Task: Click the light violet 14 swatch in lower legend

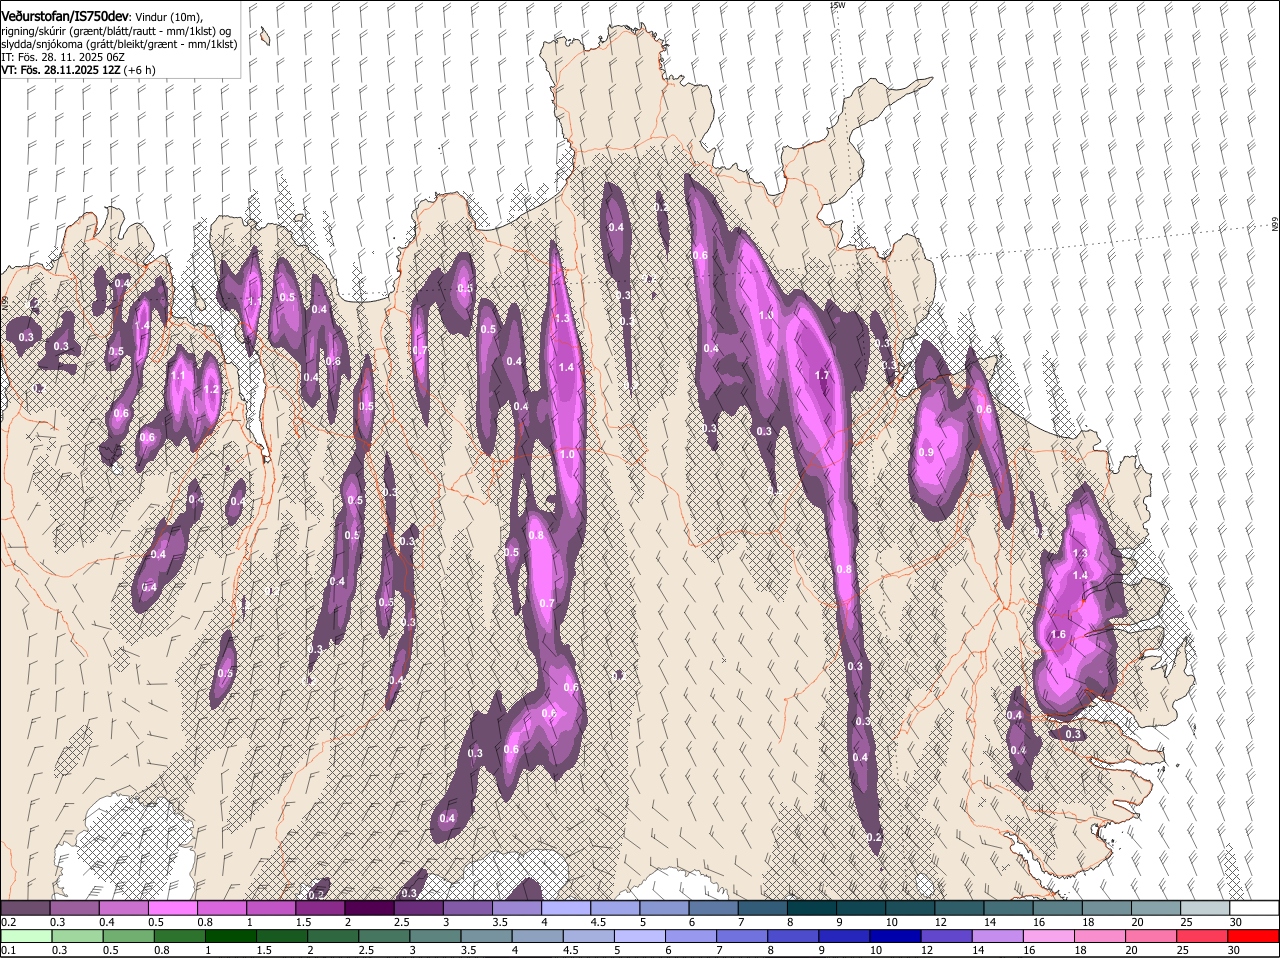Action: 997,937
